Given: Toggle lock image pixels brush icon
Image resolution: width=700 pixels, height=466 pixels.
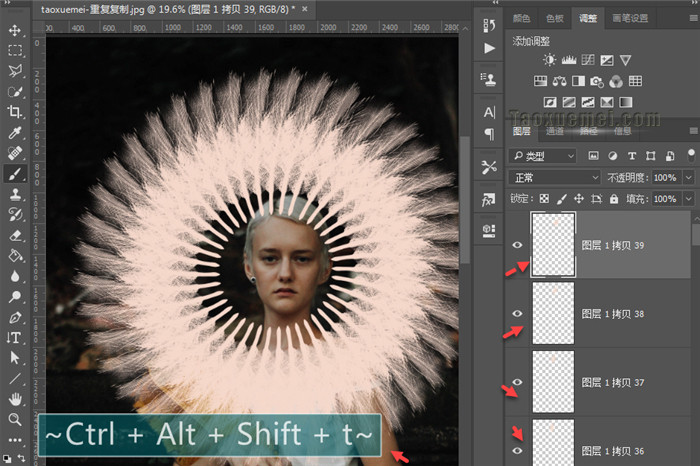Looking at the screenshot, I should [562, 199].
